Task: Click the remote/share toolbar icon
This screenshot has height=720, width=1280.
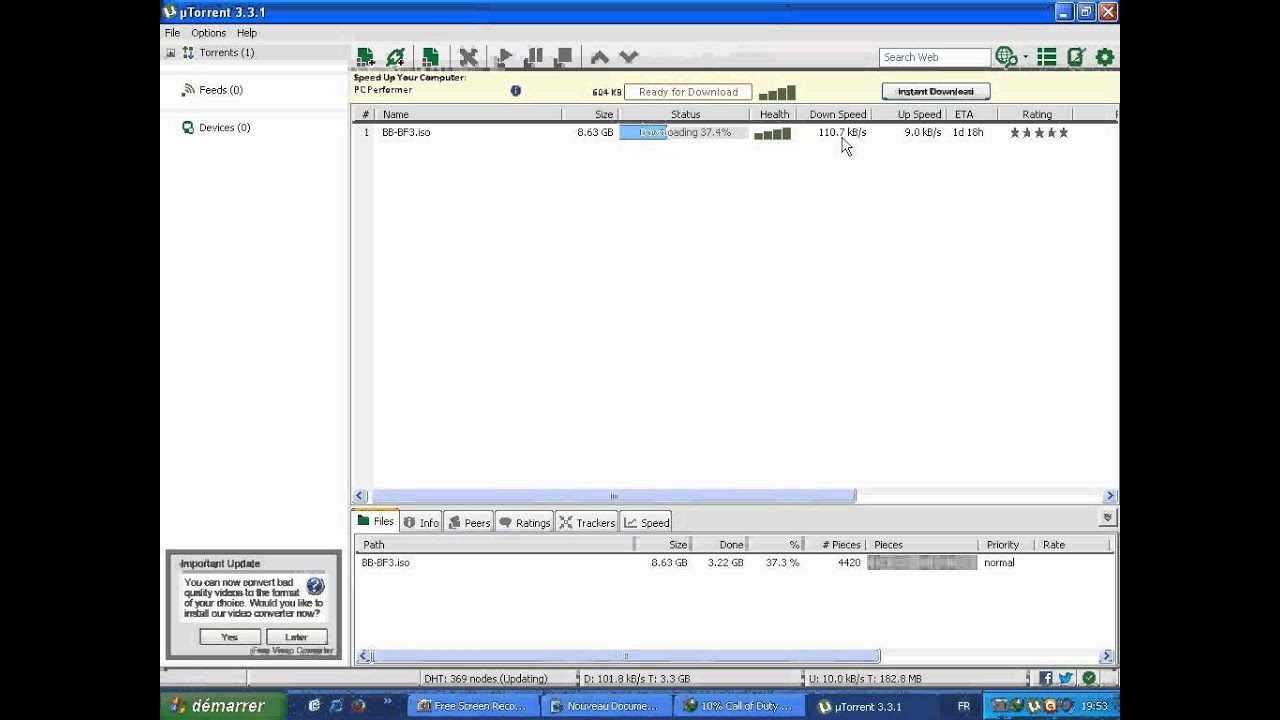Action: pos(1076,57)
